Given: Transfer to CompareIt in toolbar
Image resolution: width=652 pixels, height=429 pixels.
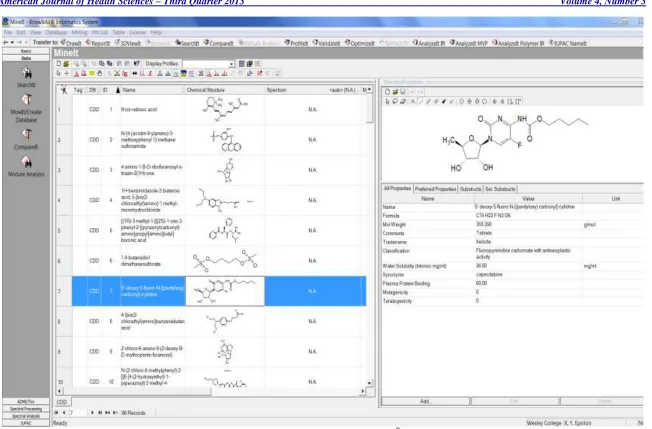Looking at the screenshot, I should click(219, 43).
